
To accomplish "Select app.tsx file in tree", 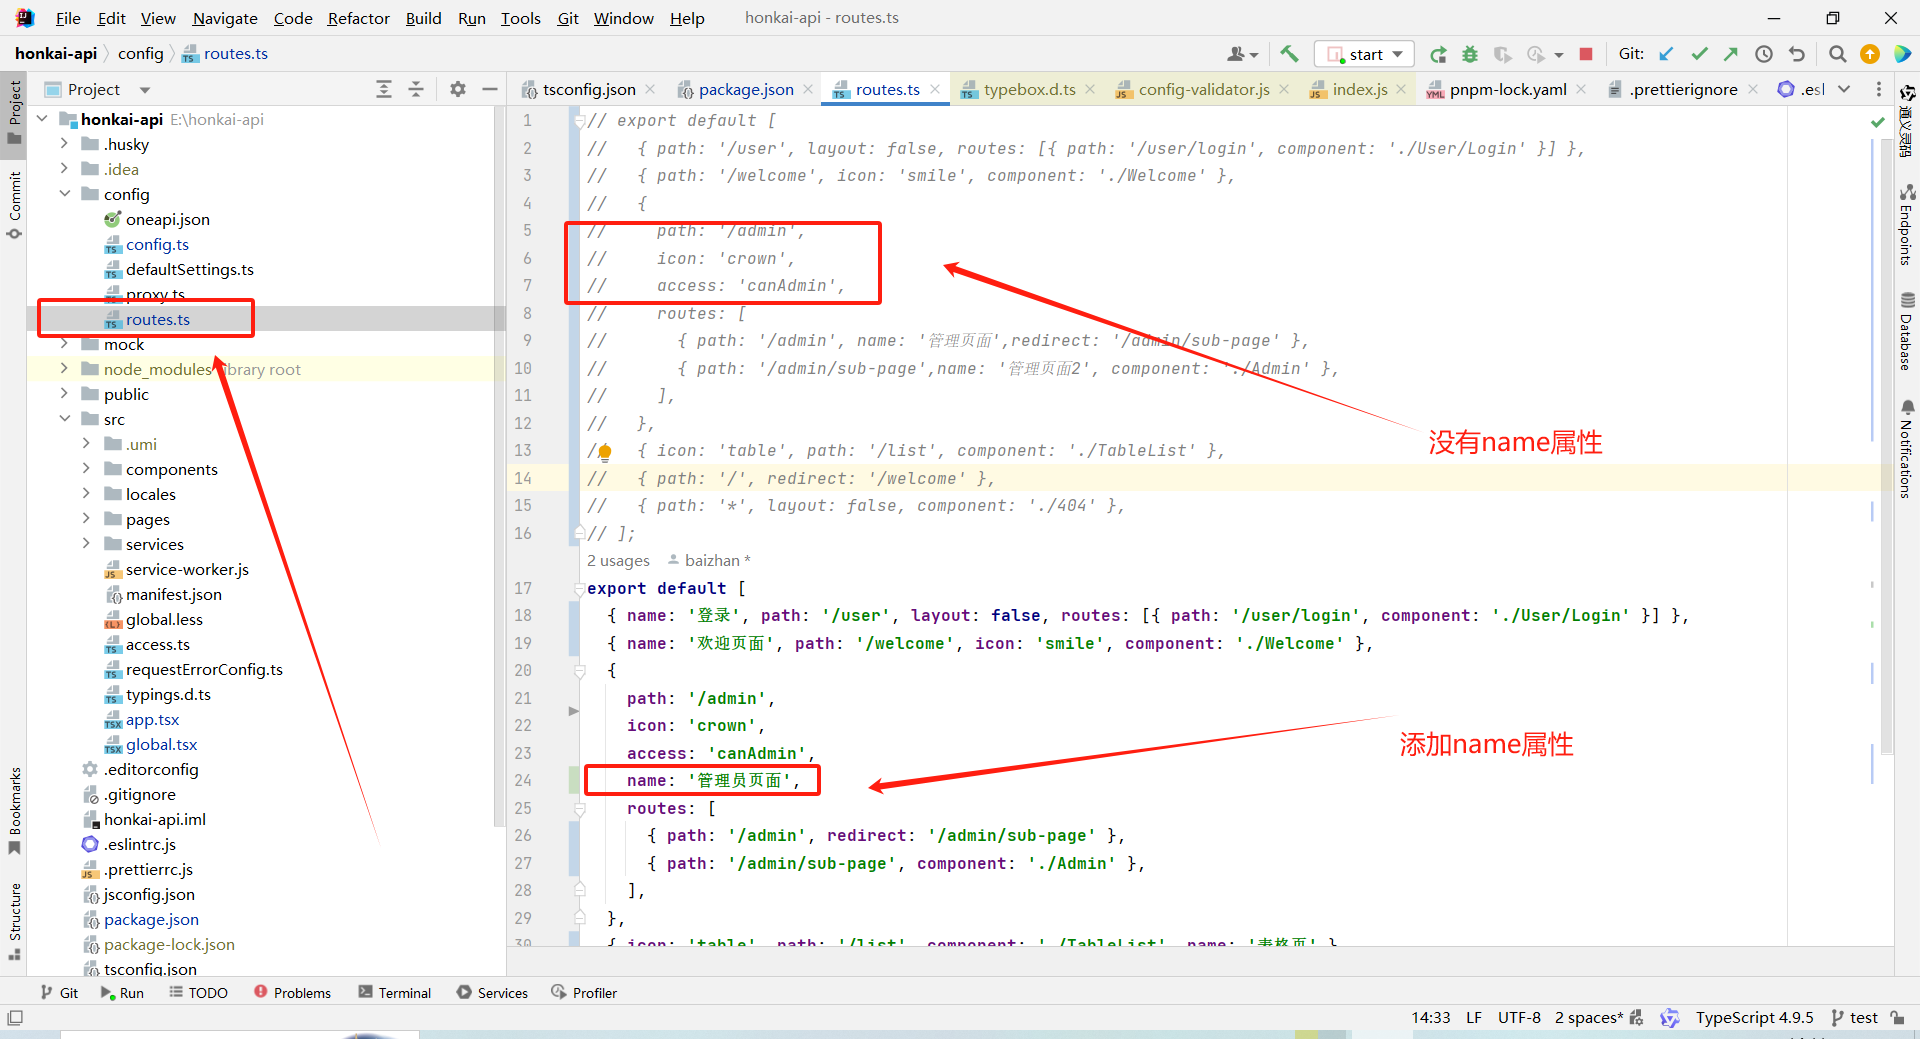I will (152, 719).
